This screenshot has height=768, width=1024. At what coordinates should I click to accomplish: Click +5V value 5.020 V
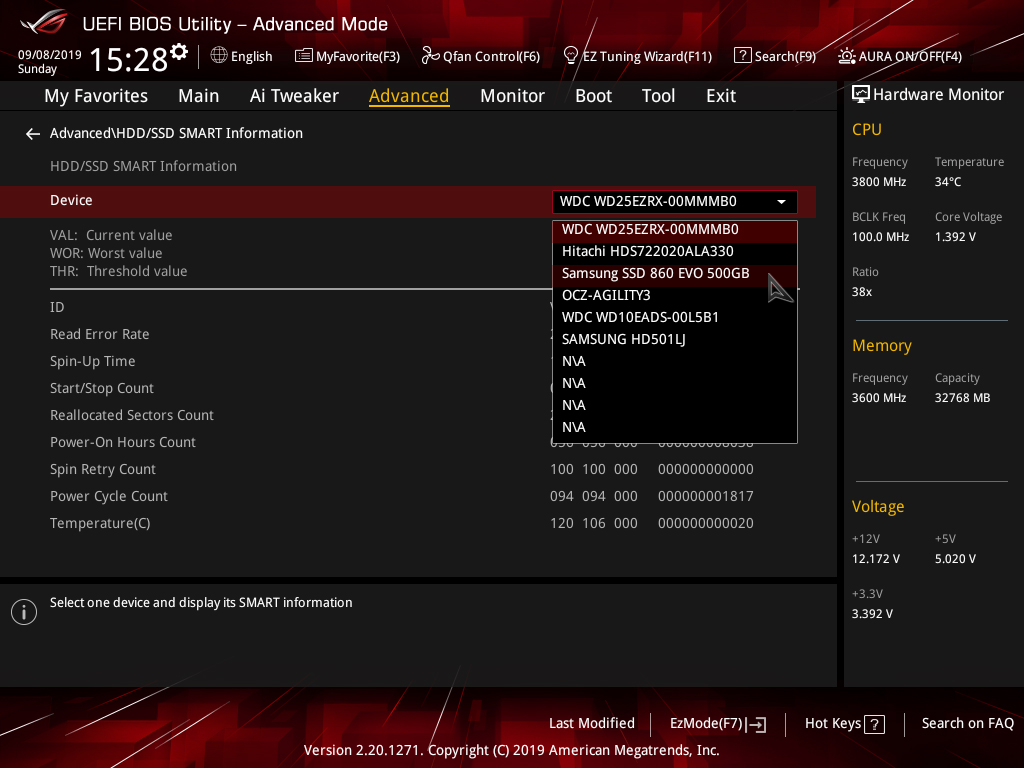pos(955,559)
